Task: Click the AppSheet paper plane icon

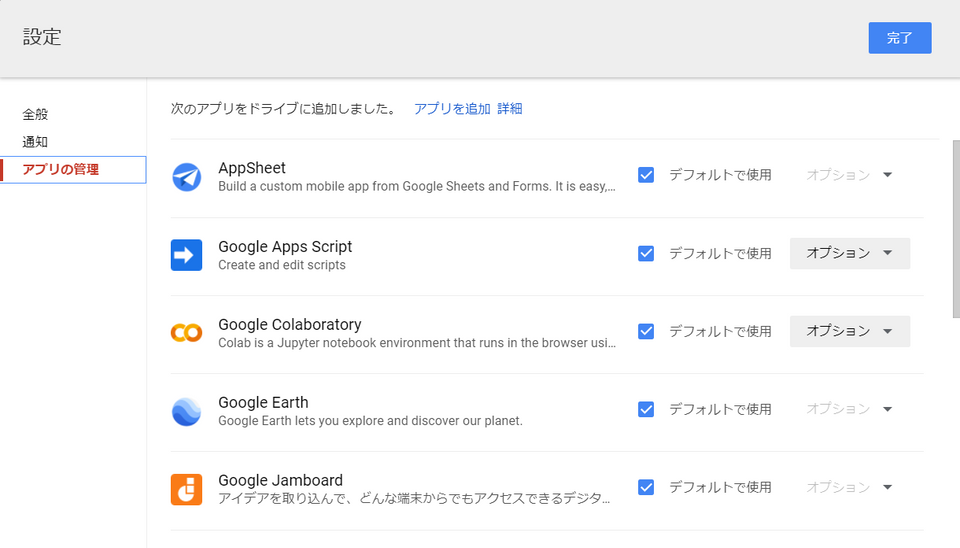Action: tap(186, 178)
